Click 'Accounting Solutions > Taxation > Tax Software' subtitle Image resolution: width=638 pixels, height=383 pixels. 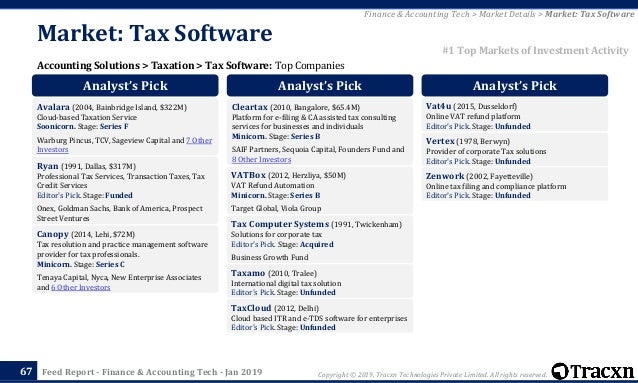coord(154,66)
